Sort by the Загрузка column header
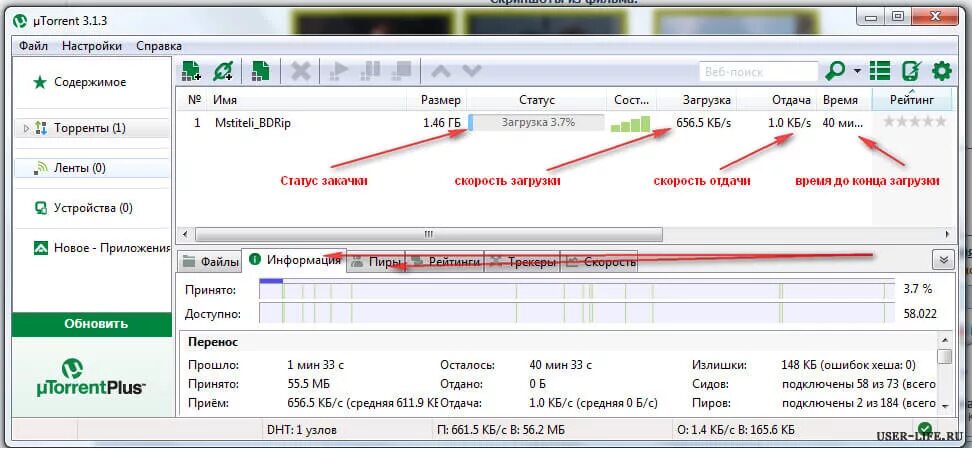972x449 pixels. (697, 100)
